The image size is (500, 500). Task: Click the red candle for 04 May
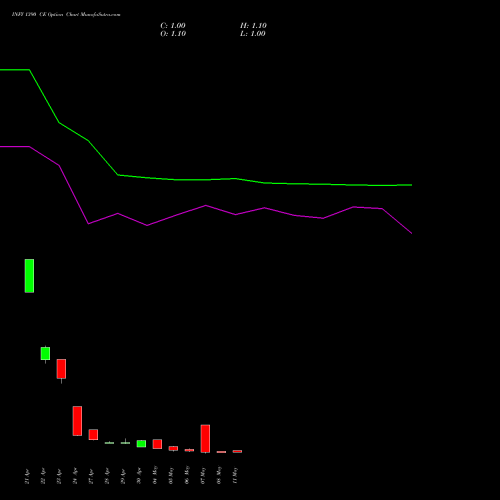(157, 444)
